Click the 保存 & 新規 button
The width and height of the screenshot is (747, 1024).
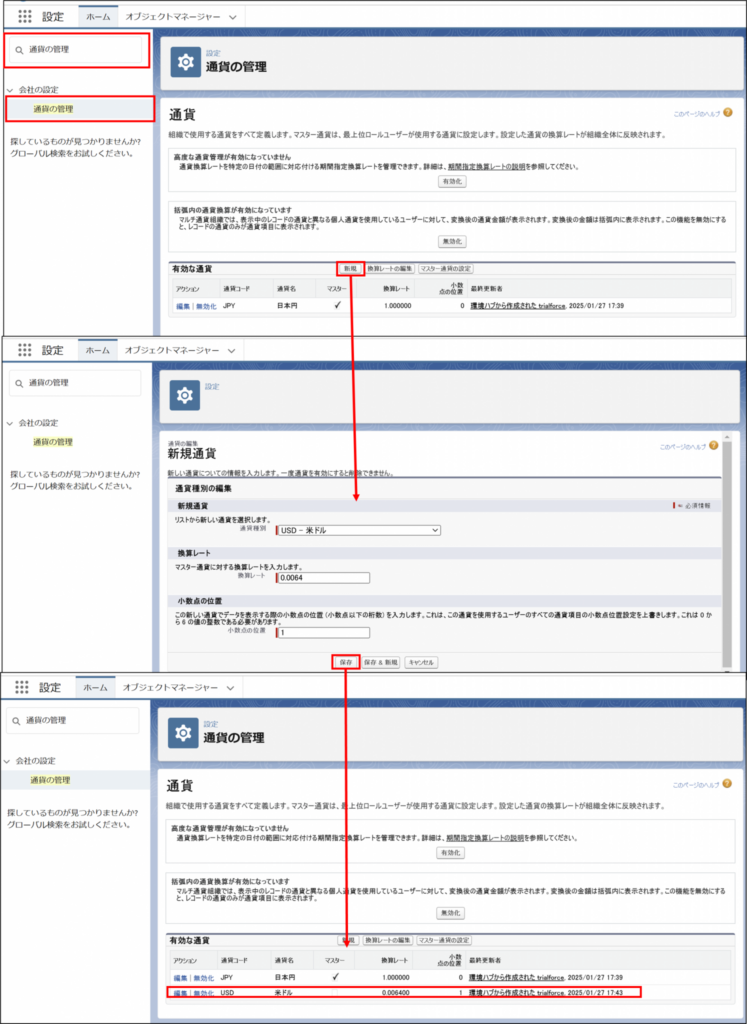pyautogui.click(x=382, y=662)
